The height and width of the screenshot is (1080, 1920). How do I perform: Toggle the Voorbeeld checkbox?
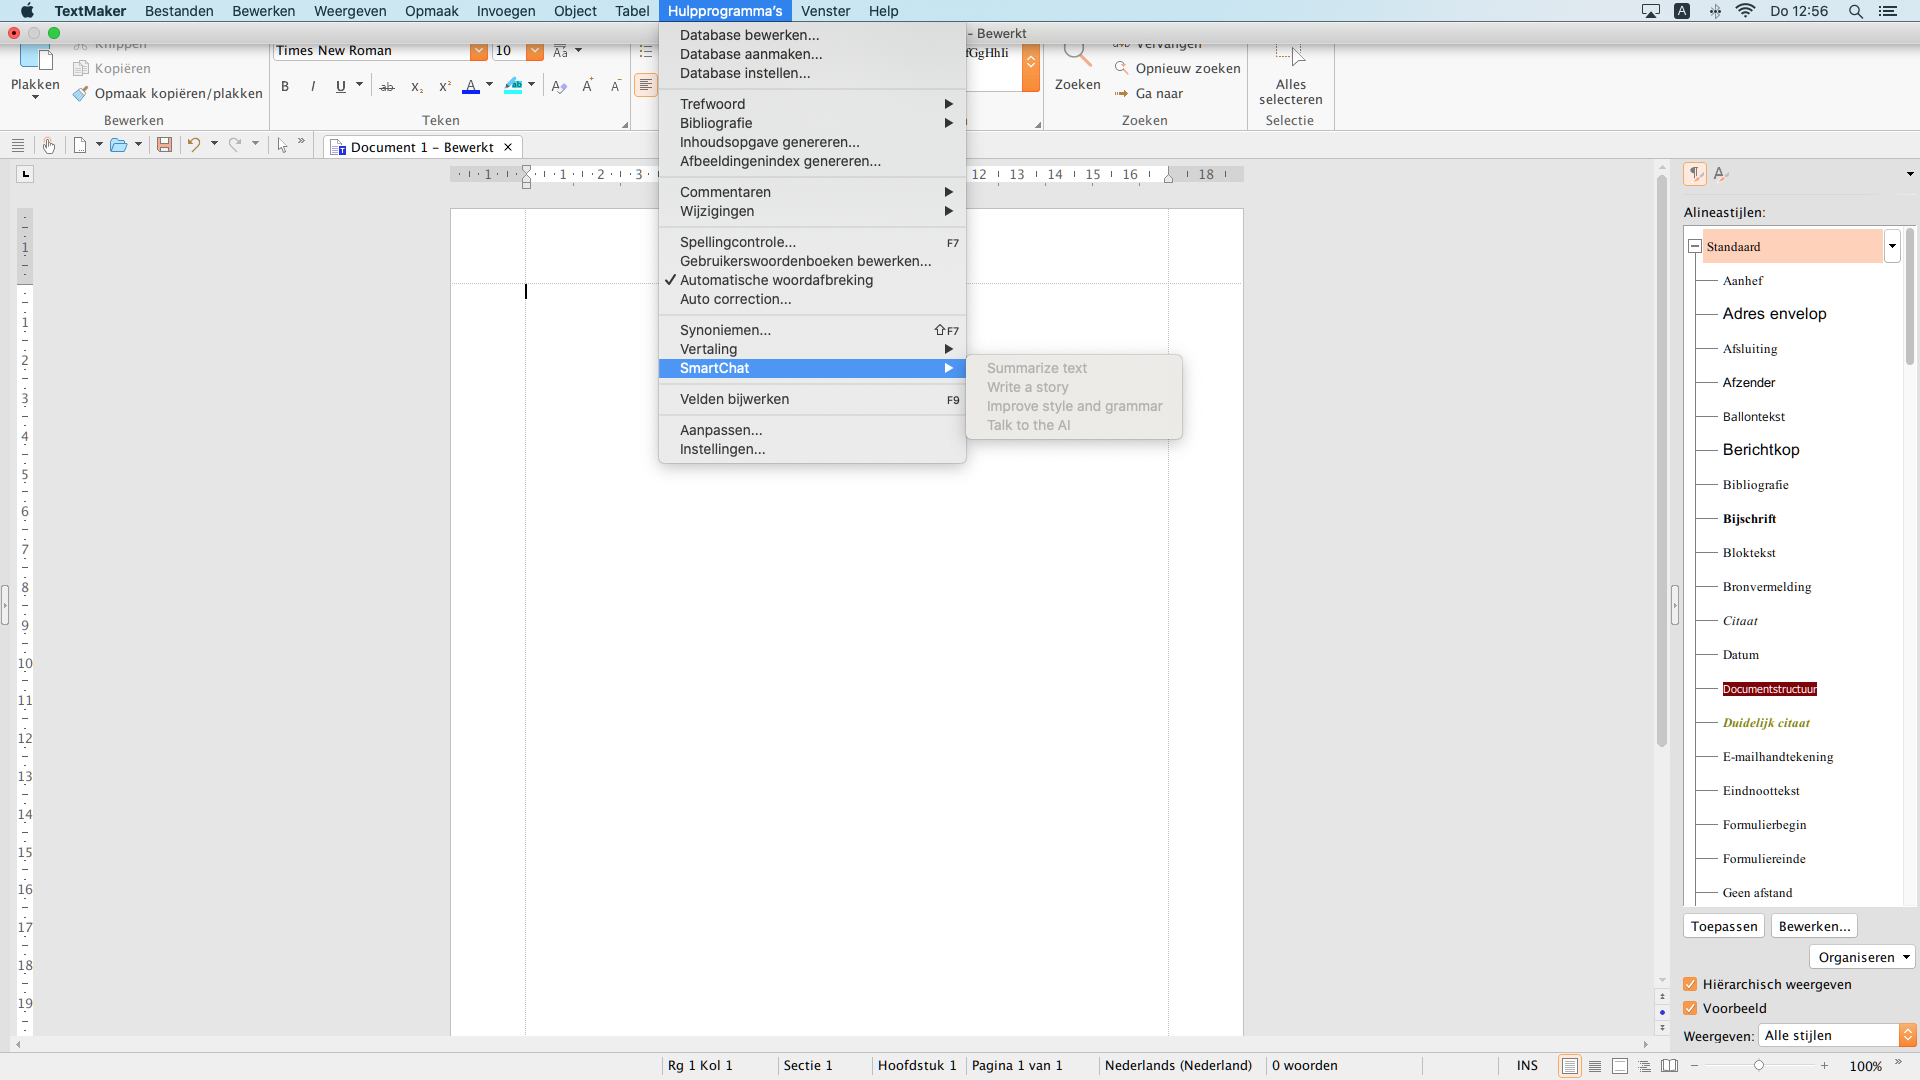coord(1690,1008)
